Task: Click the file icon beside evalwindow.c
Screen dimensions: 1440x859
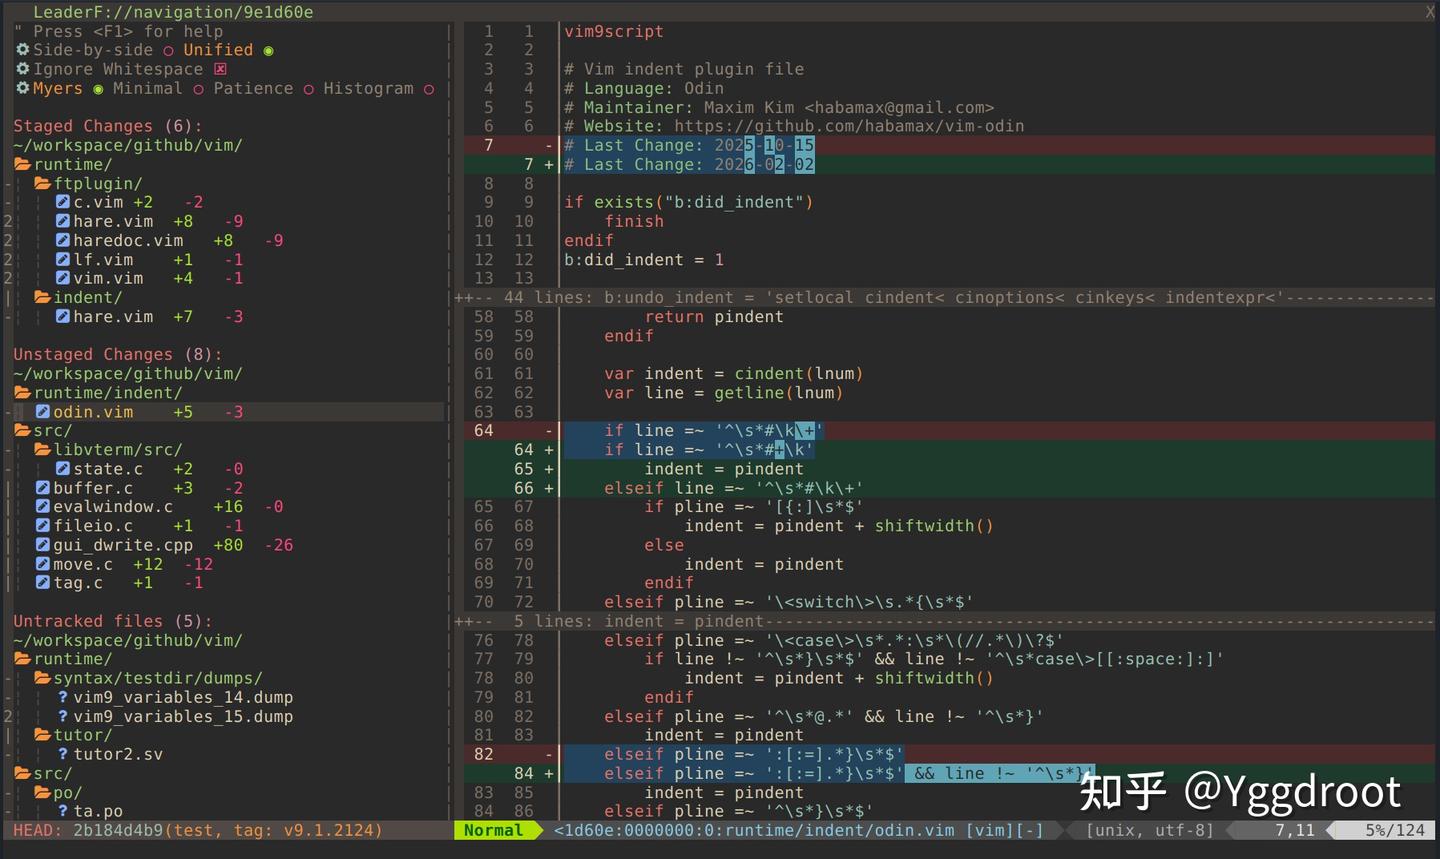Action: click(43, 507)
